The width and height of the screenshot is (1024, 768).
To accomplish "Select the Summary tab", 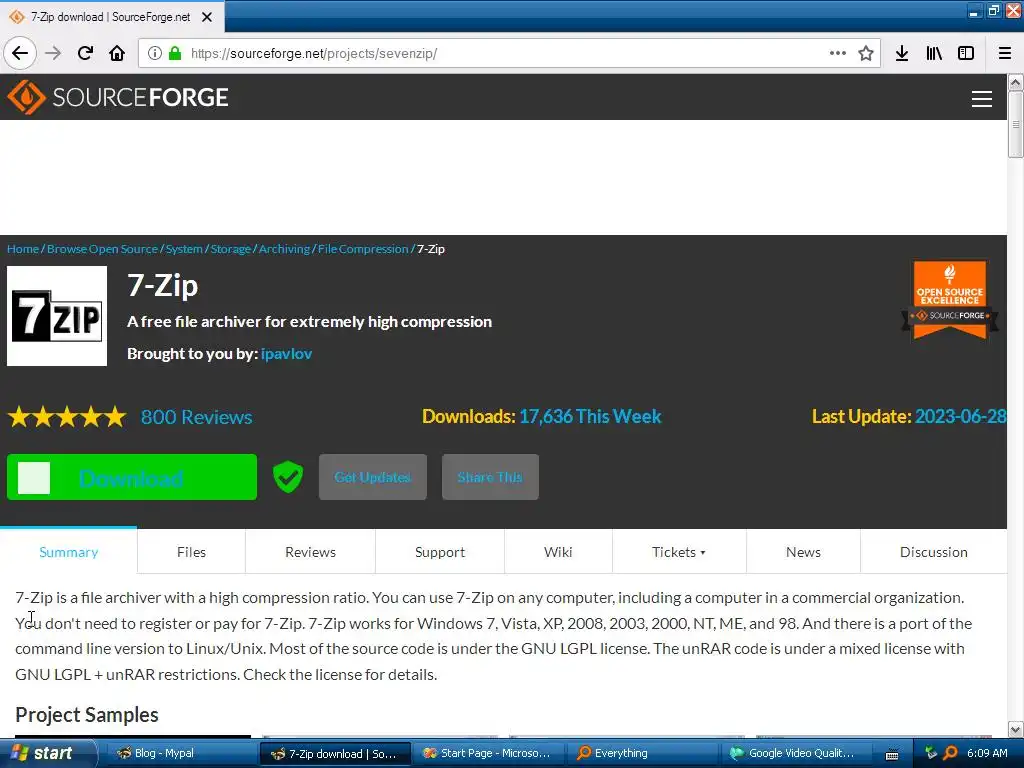I will pyautogui.click(x=69, y=552).
